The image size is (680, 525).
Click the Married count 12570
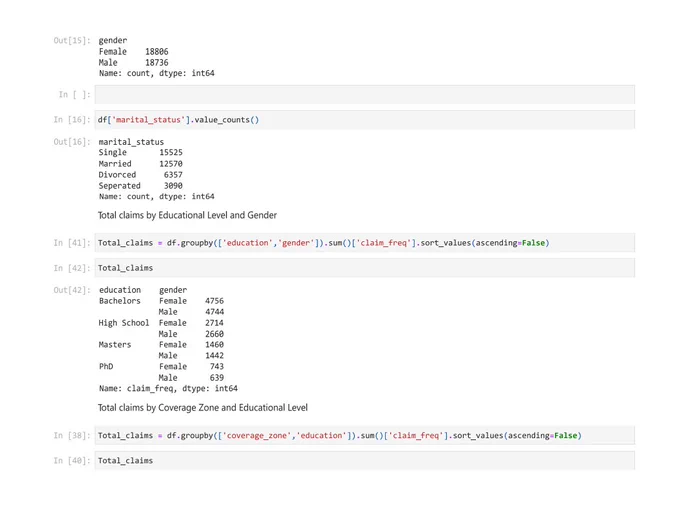[171, 163]
